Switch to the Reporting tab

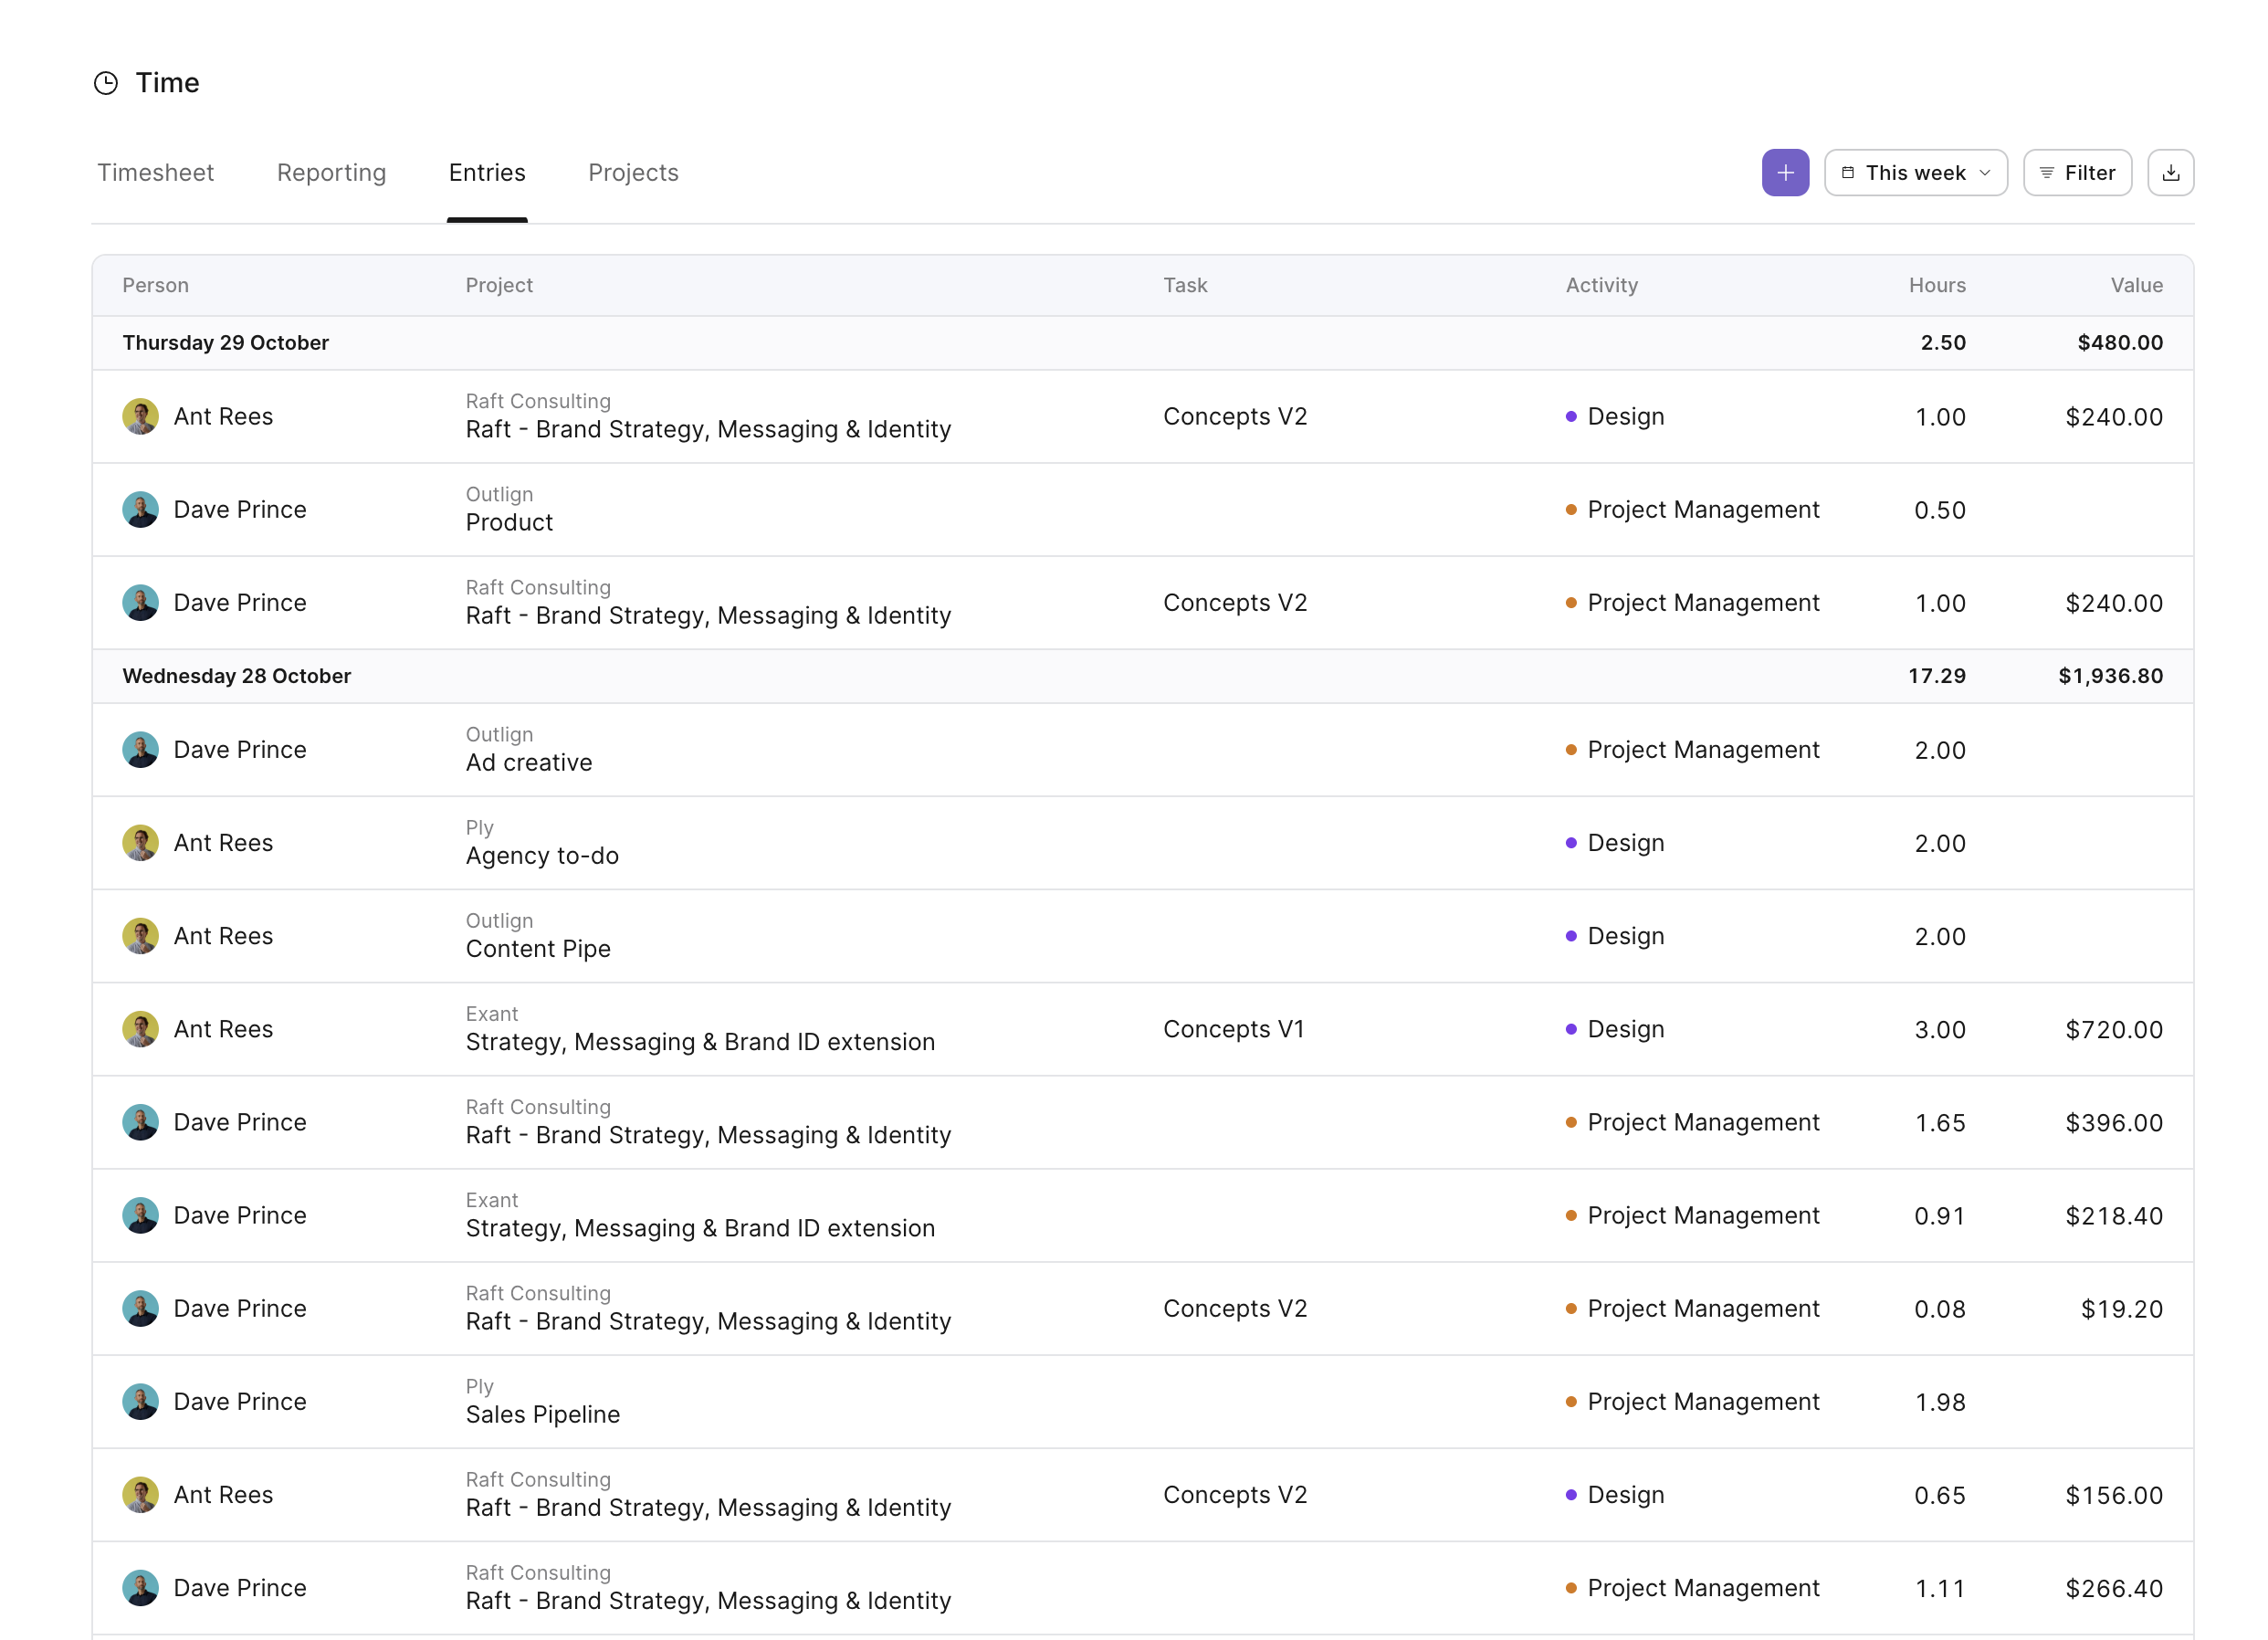[x=331, y=173]
